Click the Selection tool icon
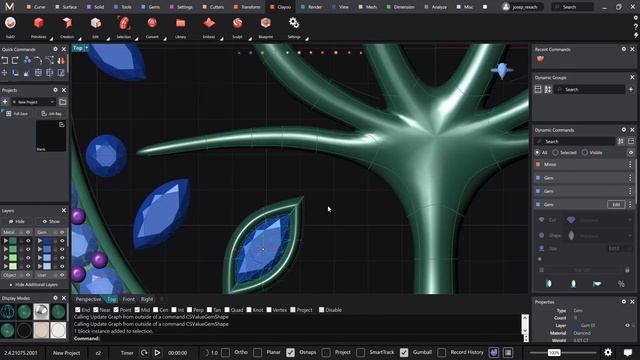The width and height of the screenshot is (640, 360). (x=124, y=23)
